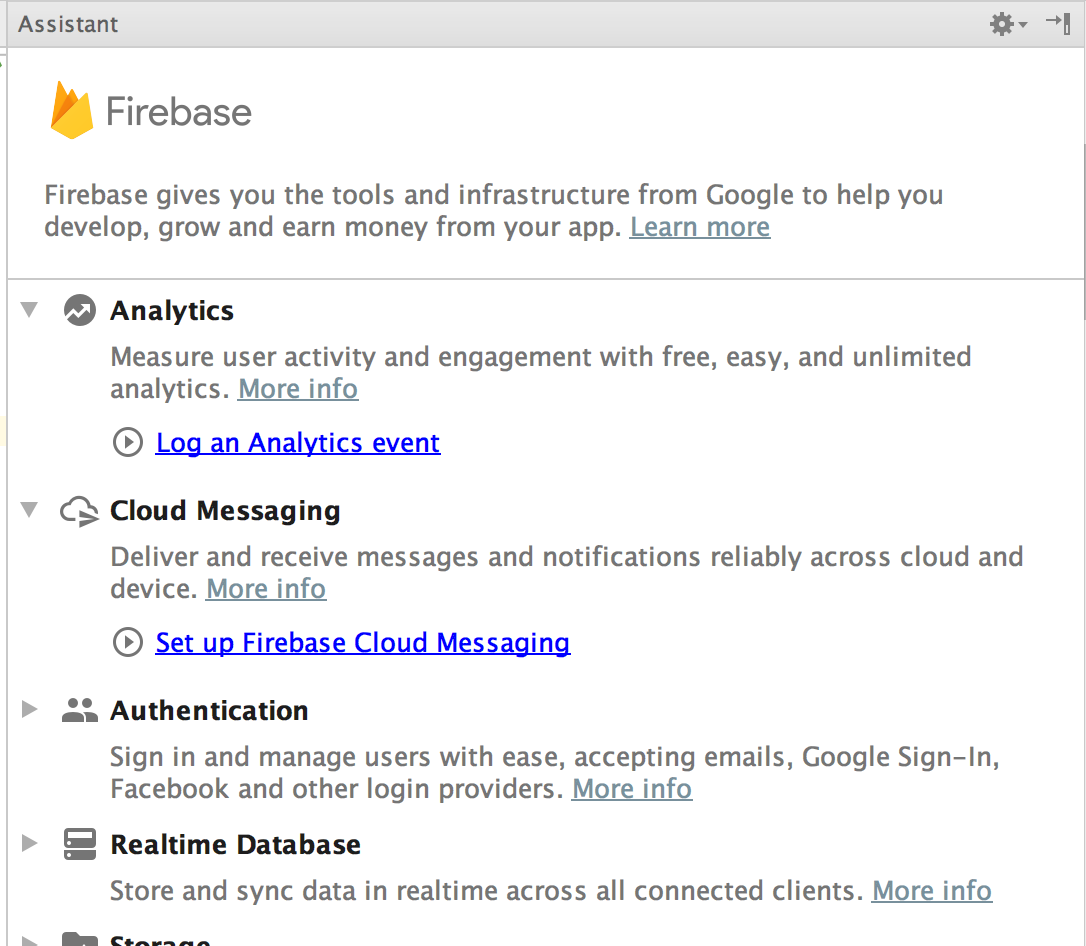
Task: Open More info link for Authentication
Action: [632, 789]
